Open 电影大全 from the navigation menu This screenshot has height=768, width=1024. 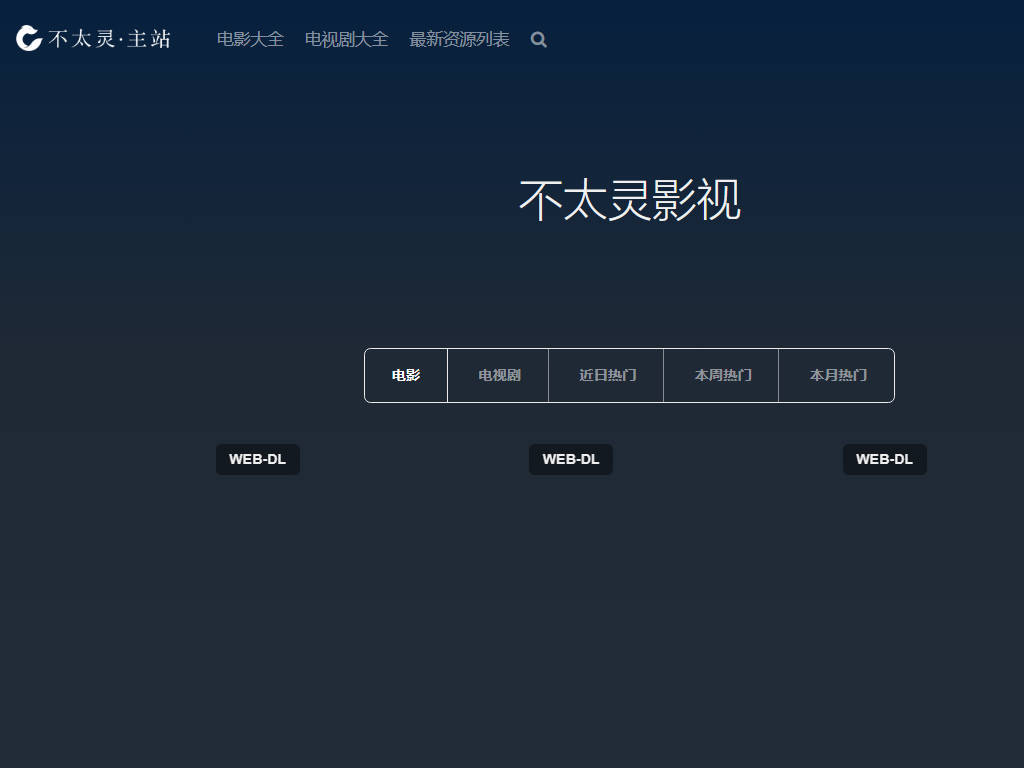(249, 40)
